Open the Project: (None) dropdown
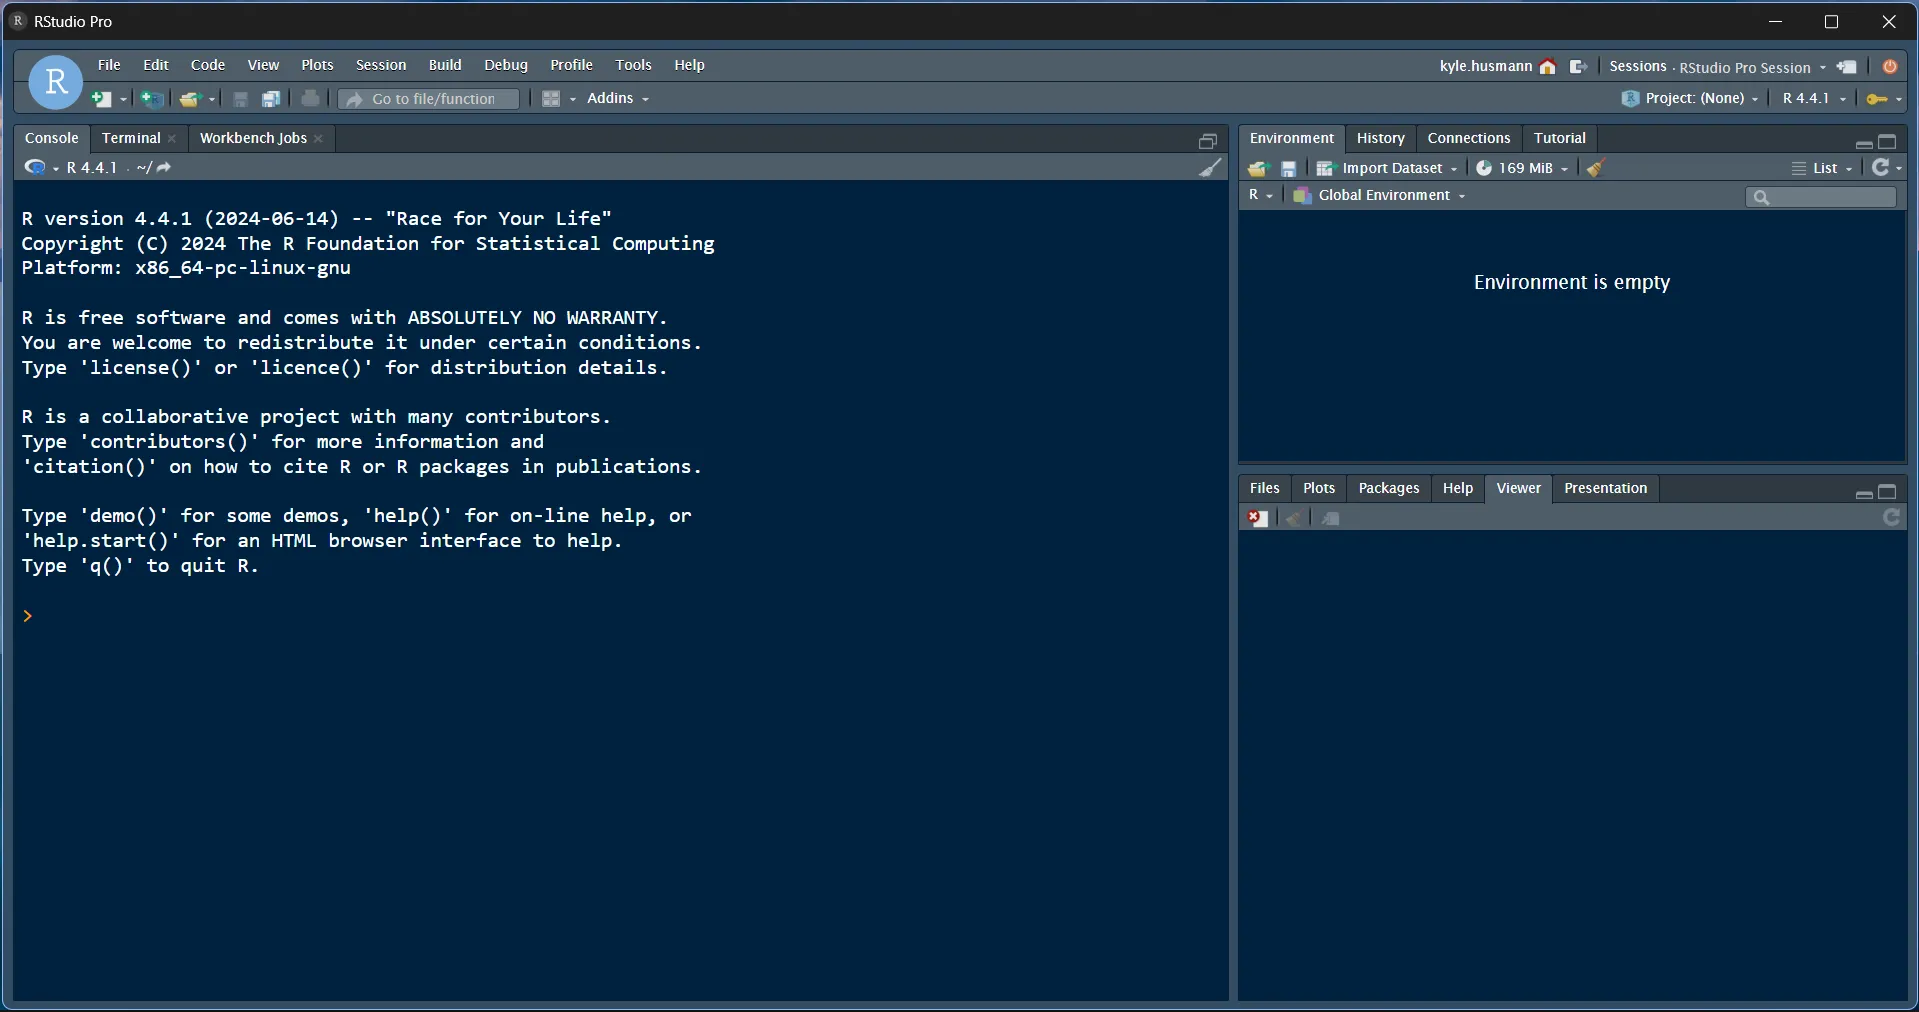Screen dimensions: 1919x1012 1690,98
